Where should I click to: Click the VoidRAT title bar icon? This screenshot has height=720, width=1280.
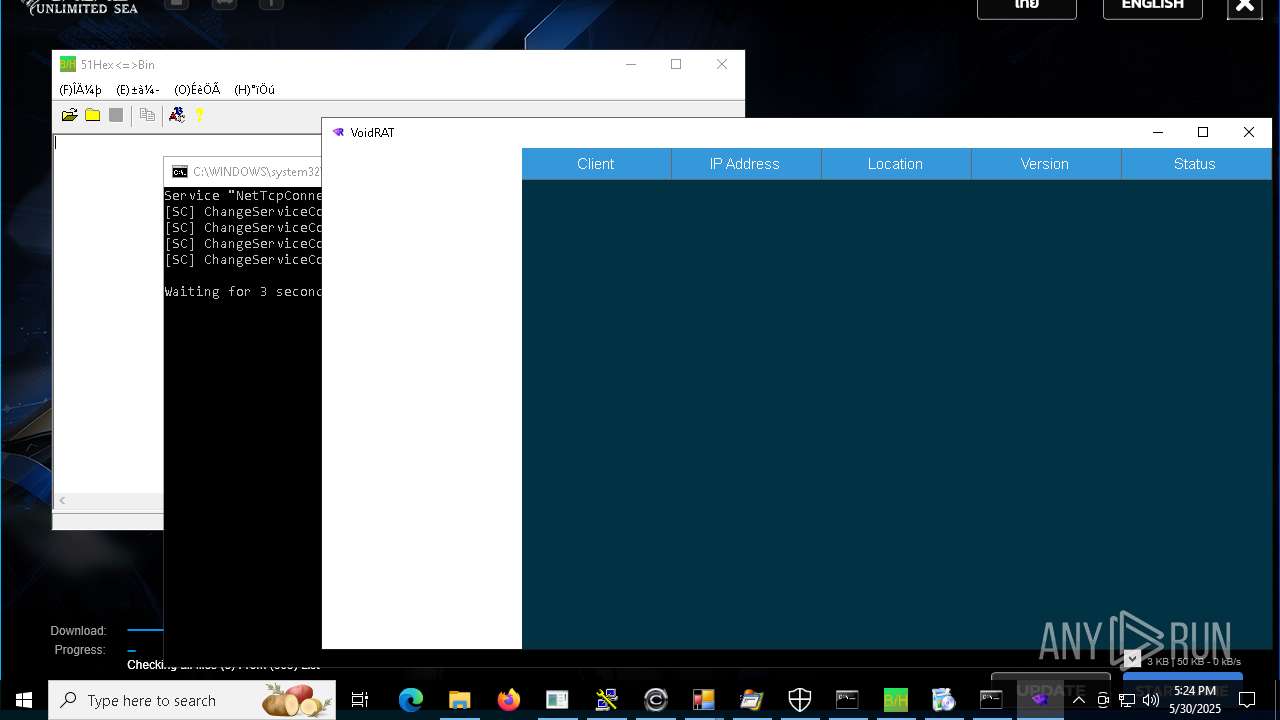coord(338,132)
